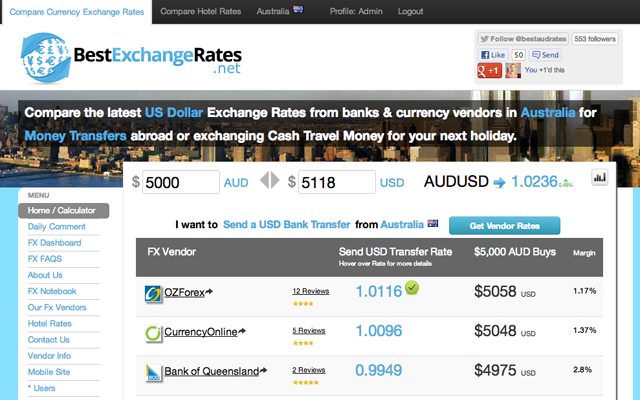
Task: Open Bank of Queensland 2 Reviews
Action: pos(309,370)
